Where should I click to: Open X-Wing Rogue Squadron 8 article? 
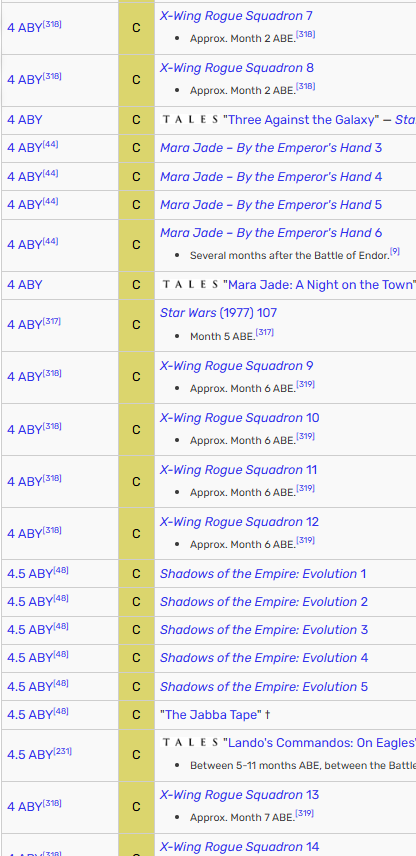pos(236,68)
